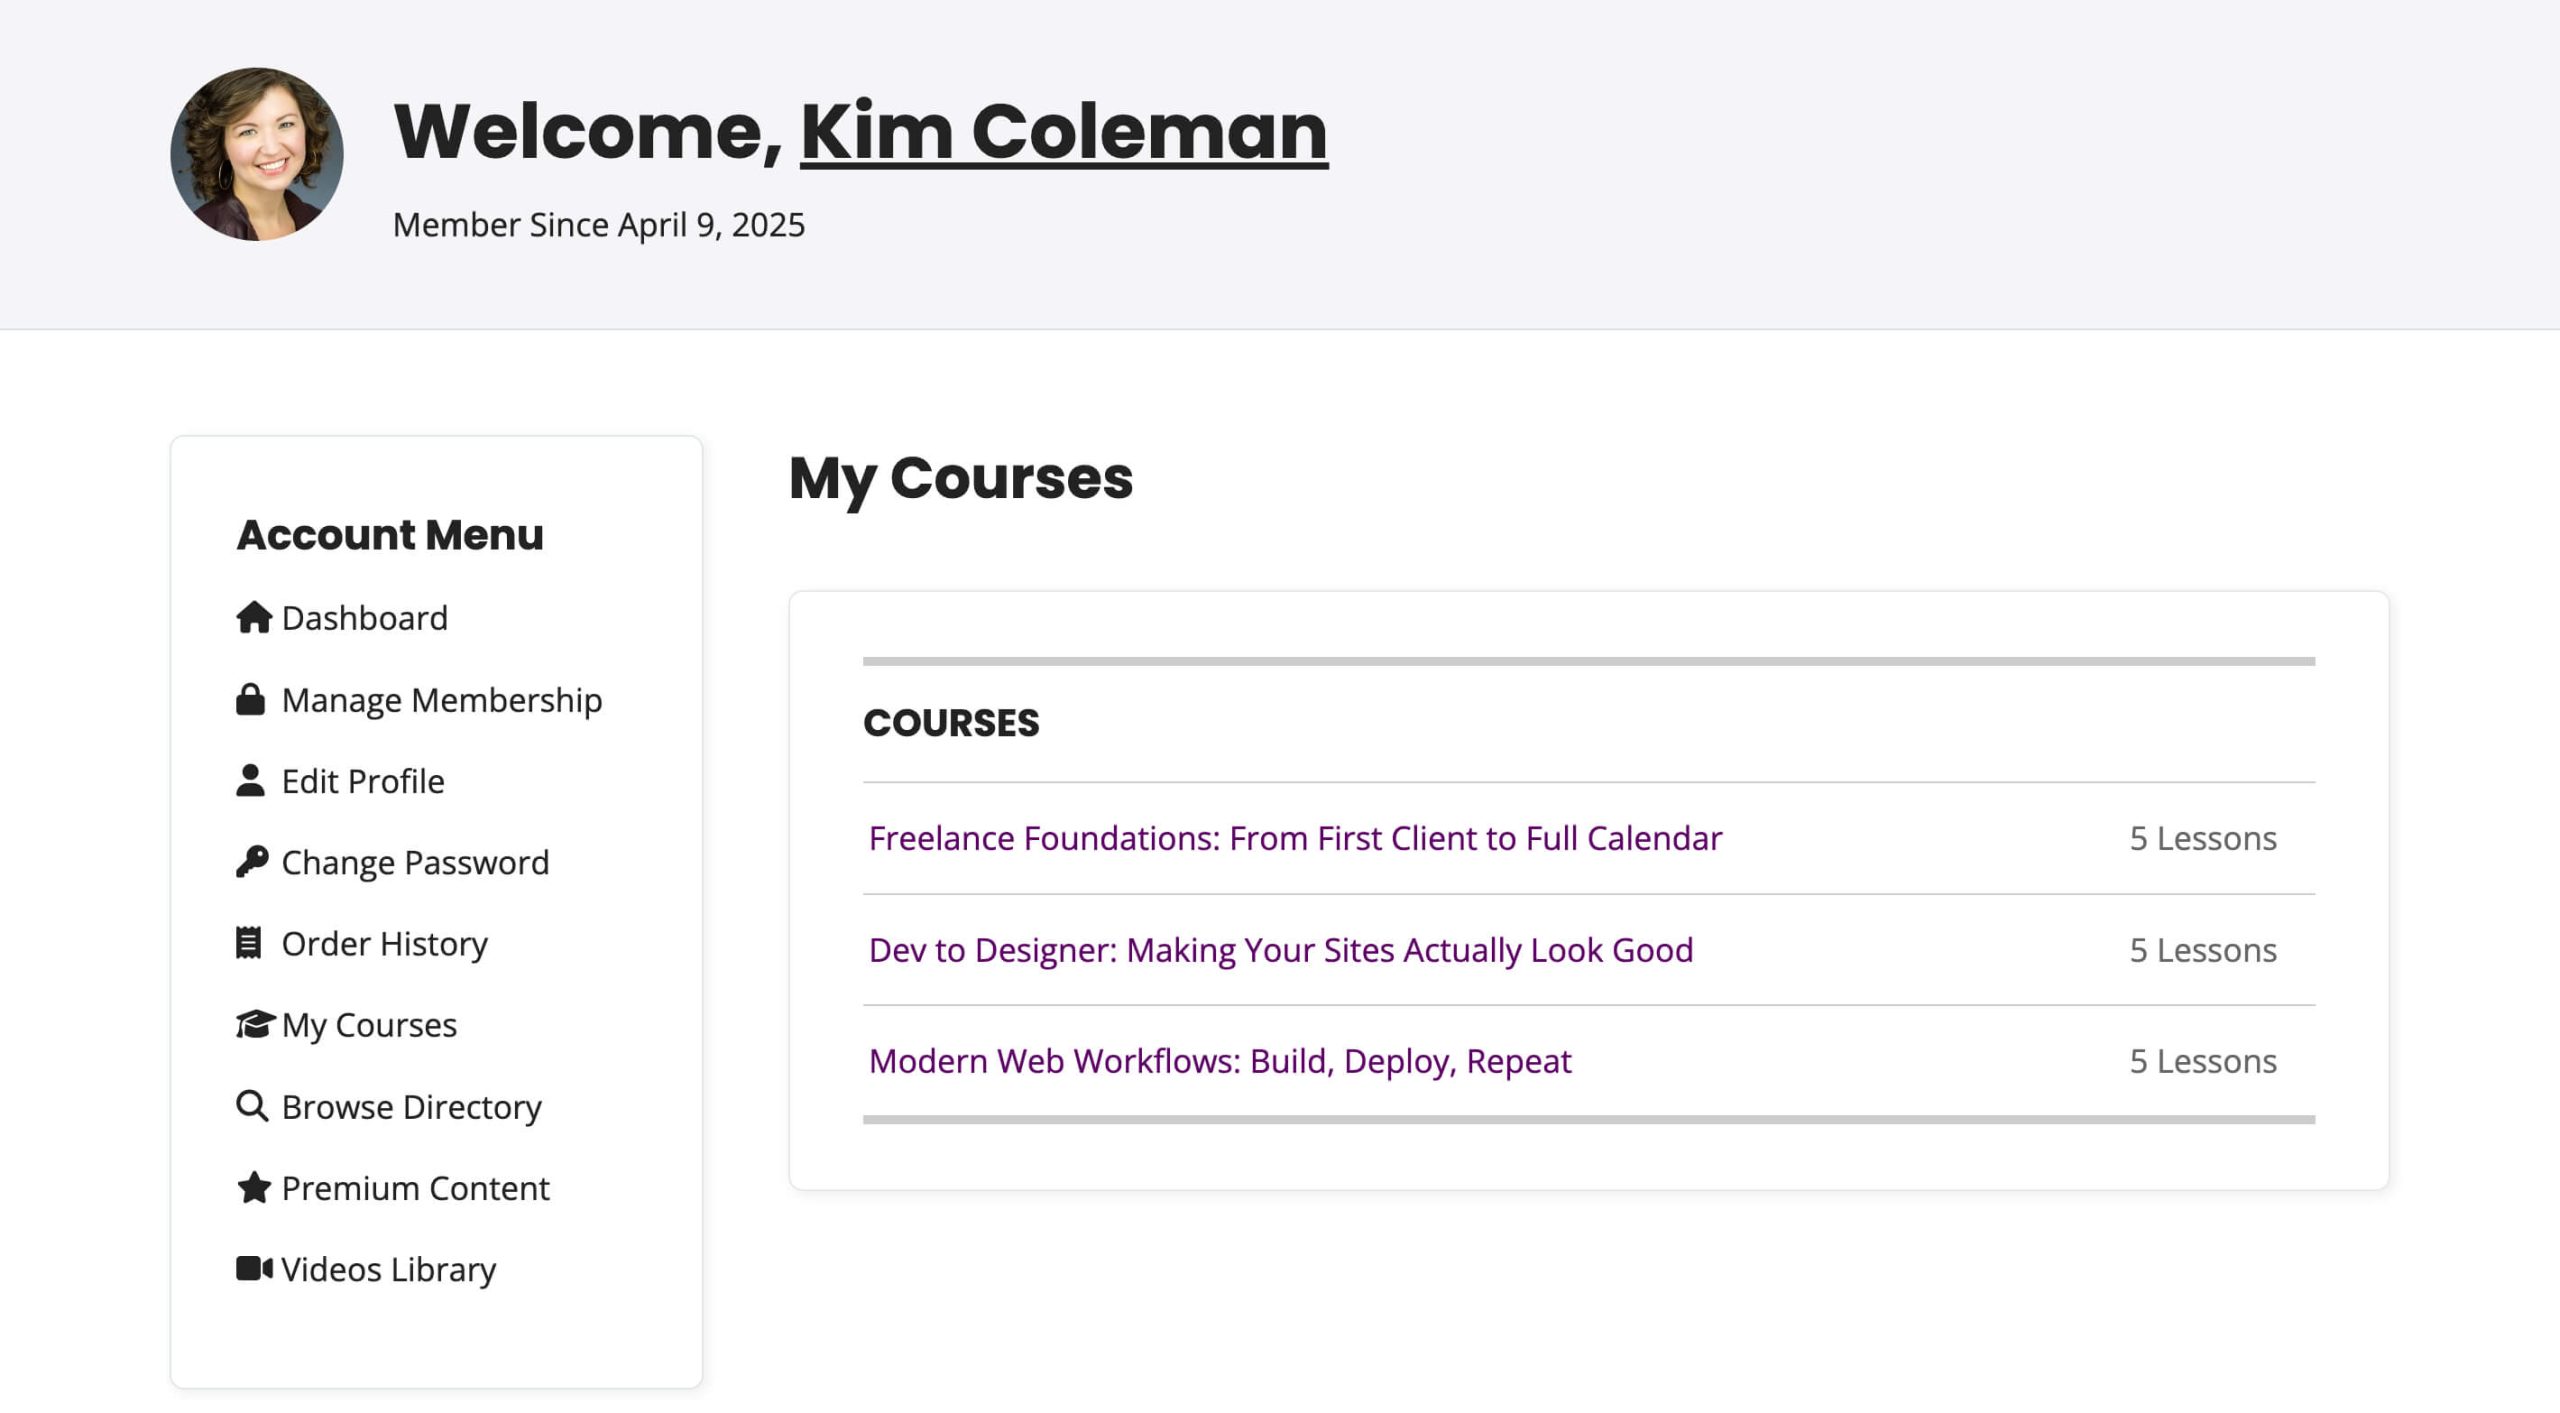Click the key icon for Change Password
The width and height of the screenshot is (2560, 1413).
click(251, 861)
